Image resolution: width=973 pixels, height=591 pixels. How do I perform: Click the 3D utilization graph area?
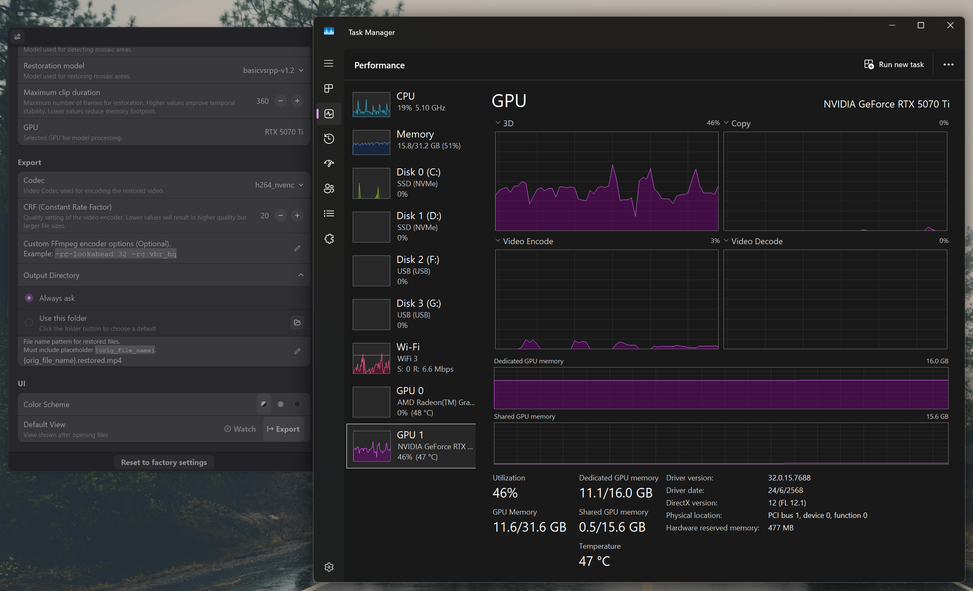click(x=606, y=181)
